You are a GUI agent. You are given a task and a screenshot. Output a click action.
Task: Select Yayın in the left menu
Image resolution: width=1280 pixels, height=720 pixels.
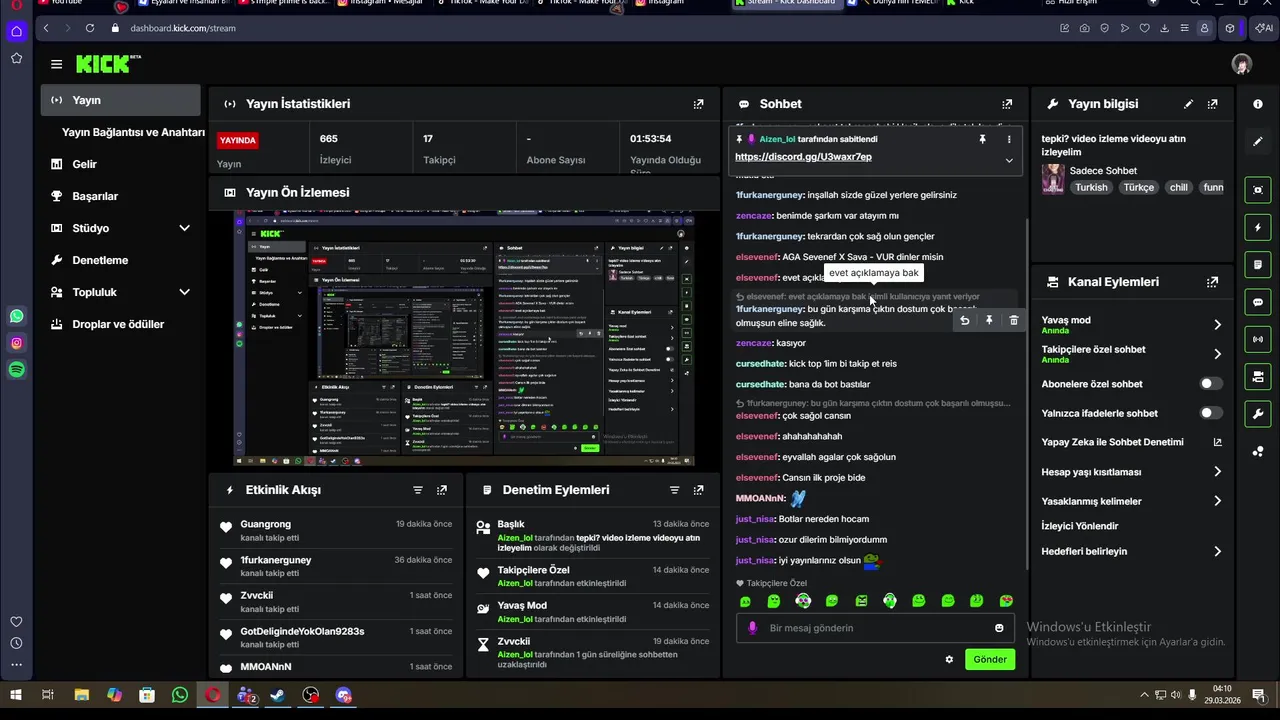click(121, 100)
